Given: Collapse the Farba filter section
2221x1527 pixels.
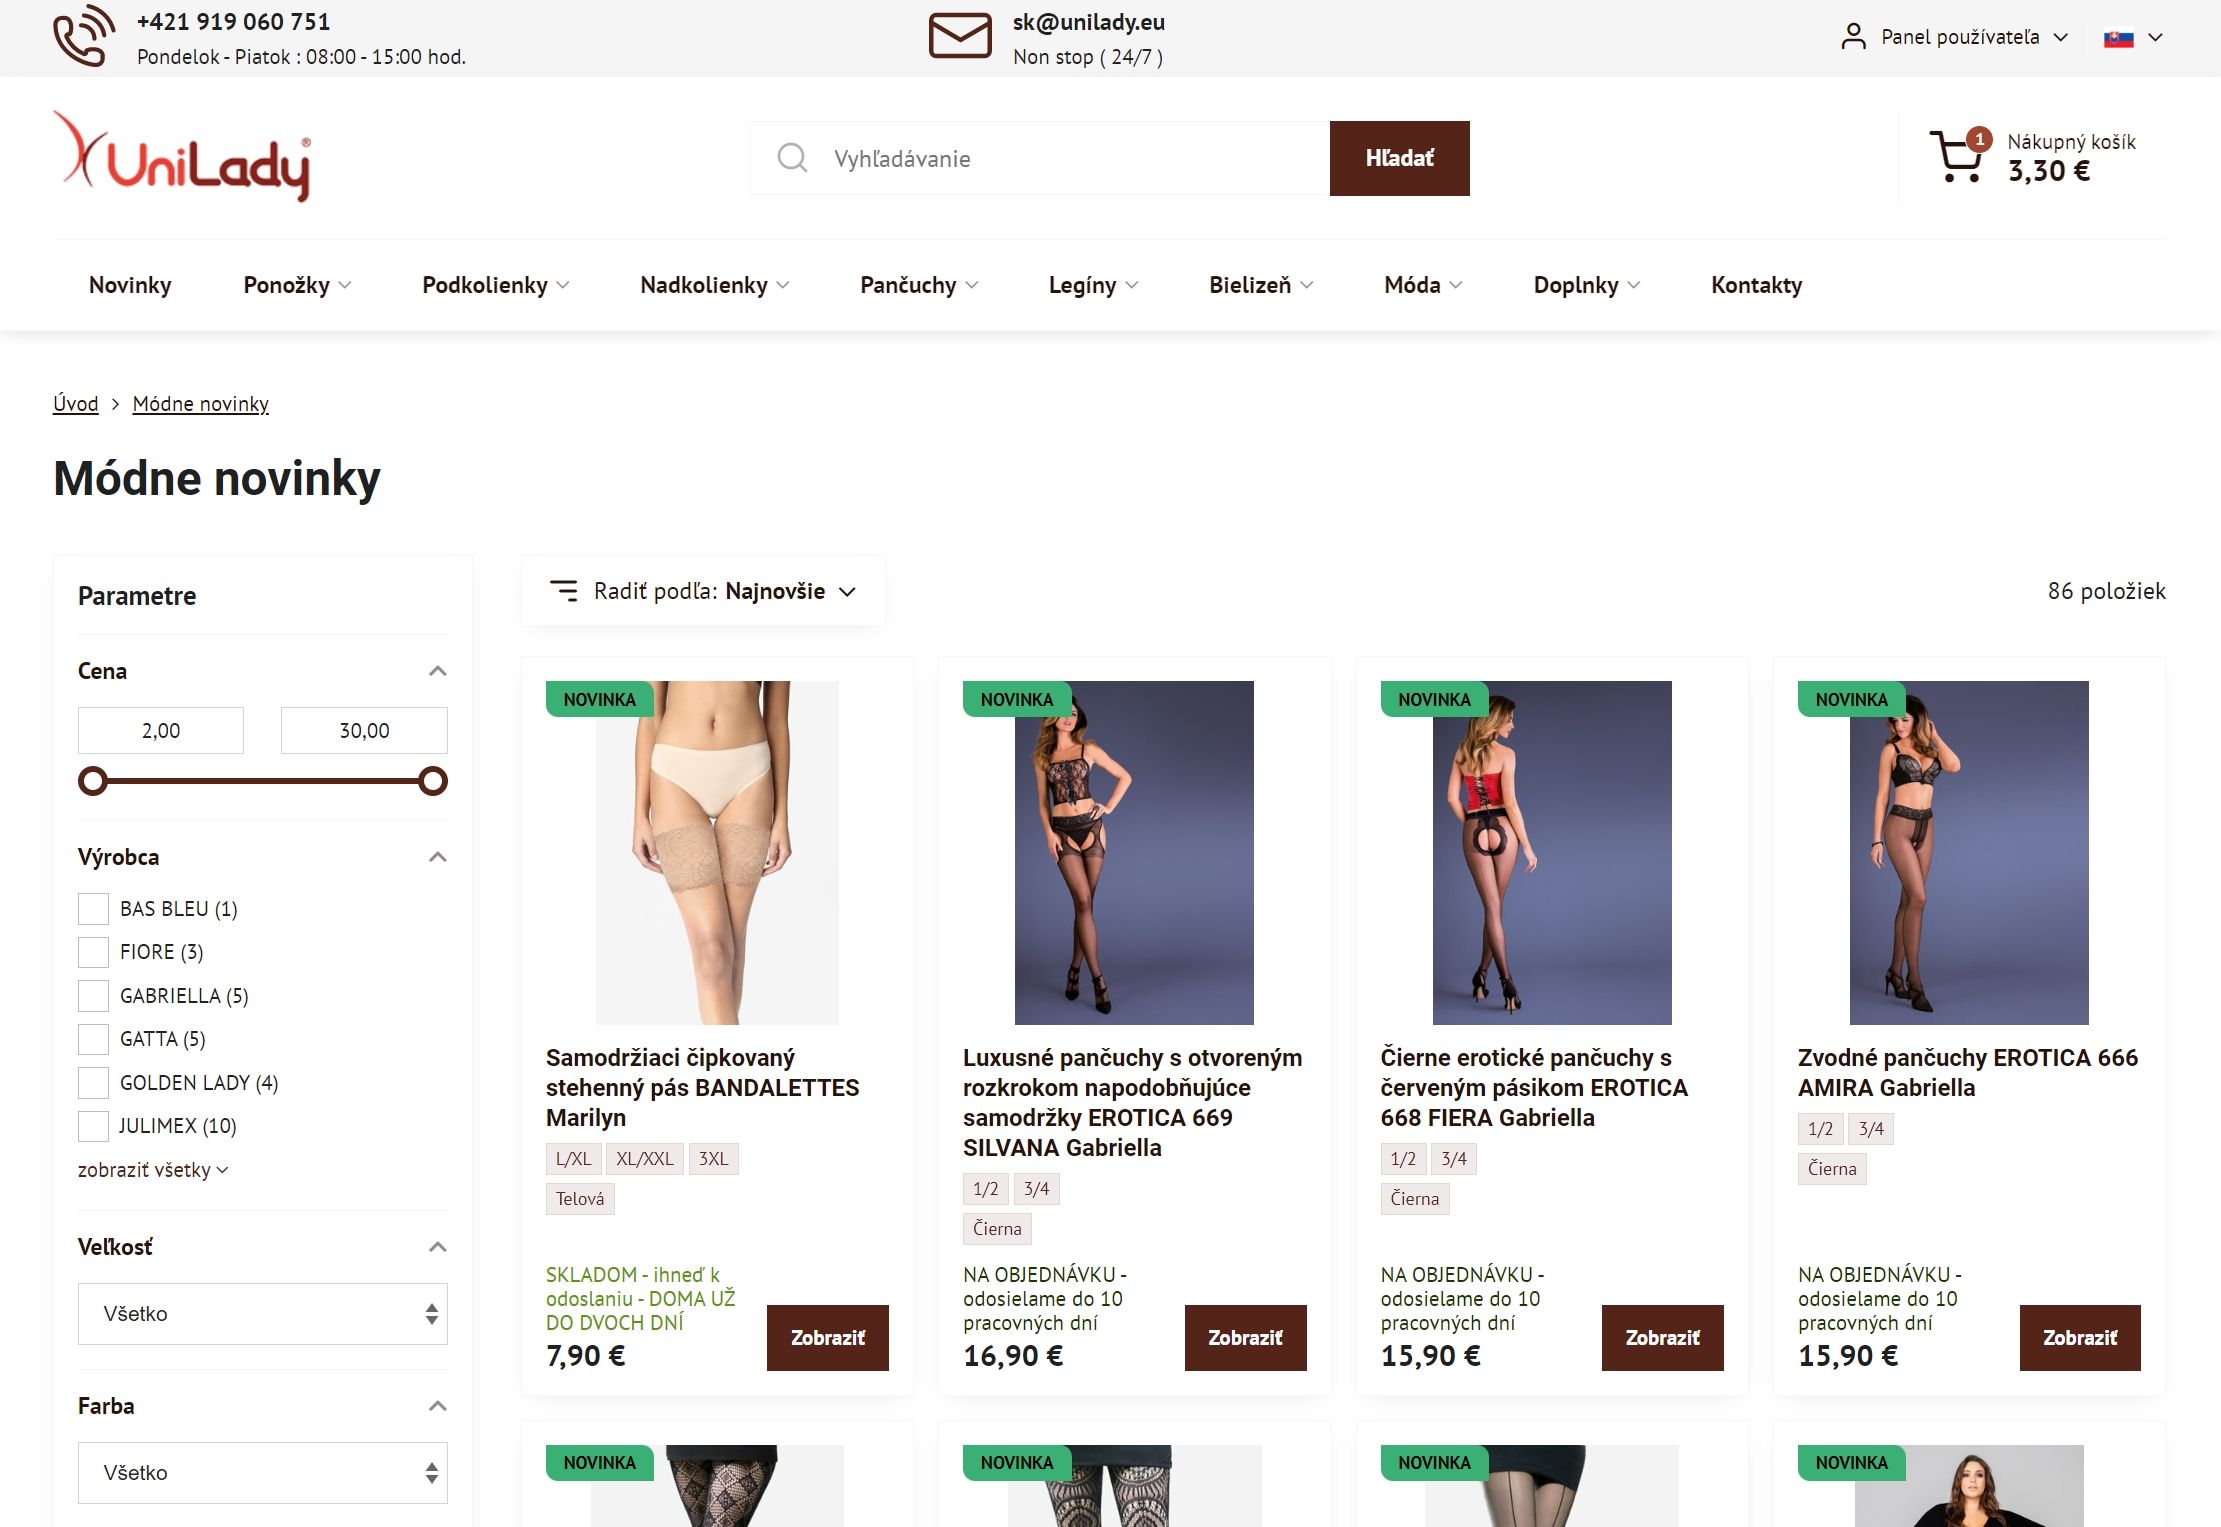Looking at the screenshot, I should click(437, 1406).
